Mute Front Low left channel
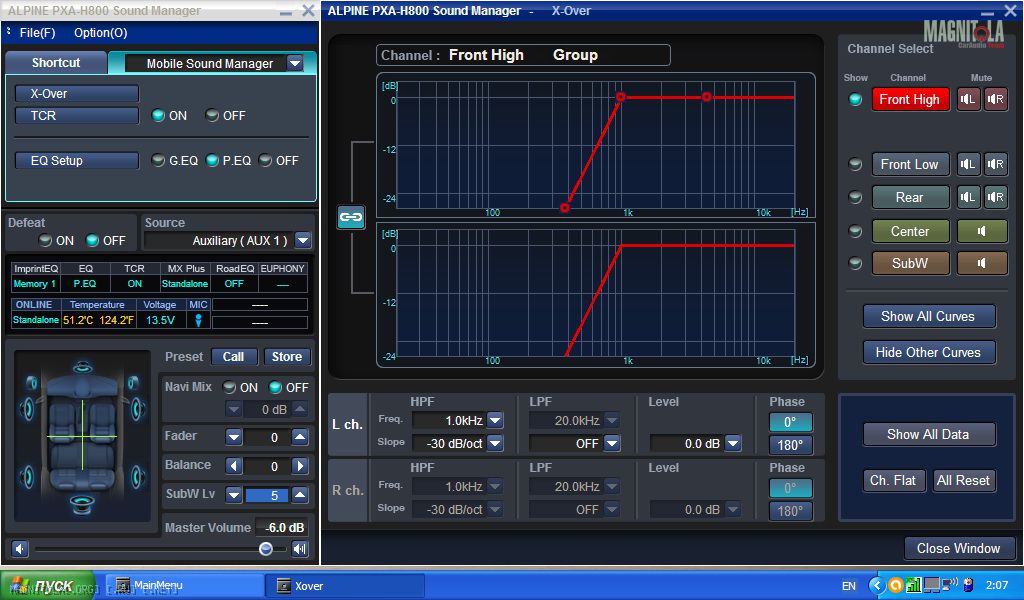Screen dimensions: 1024x600 coord(968,165)
